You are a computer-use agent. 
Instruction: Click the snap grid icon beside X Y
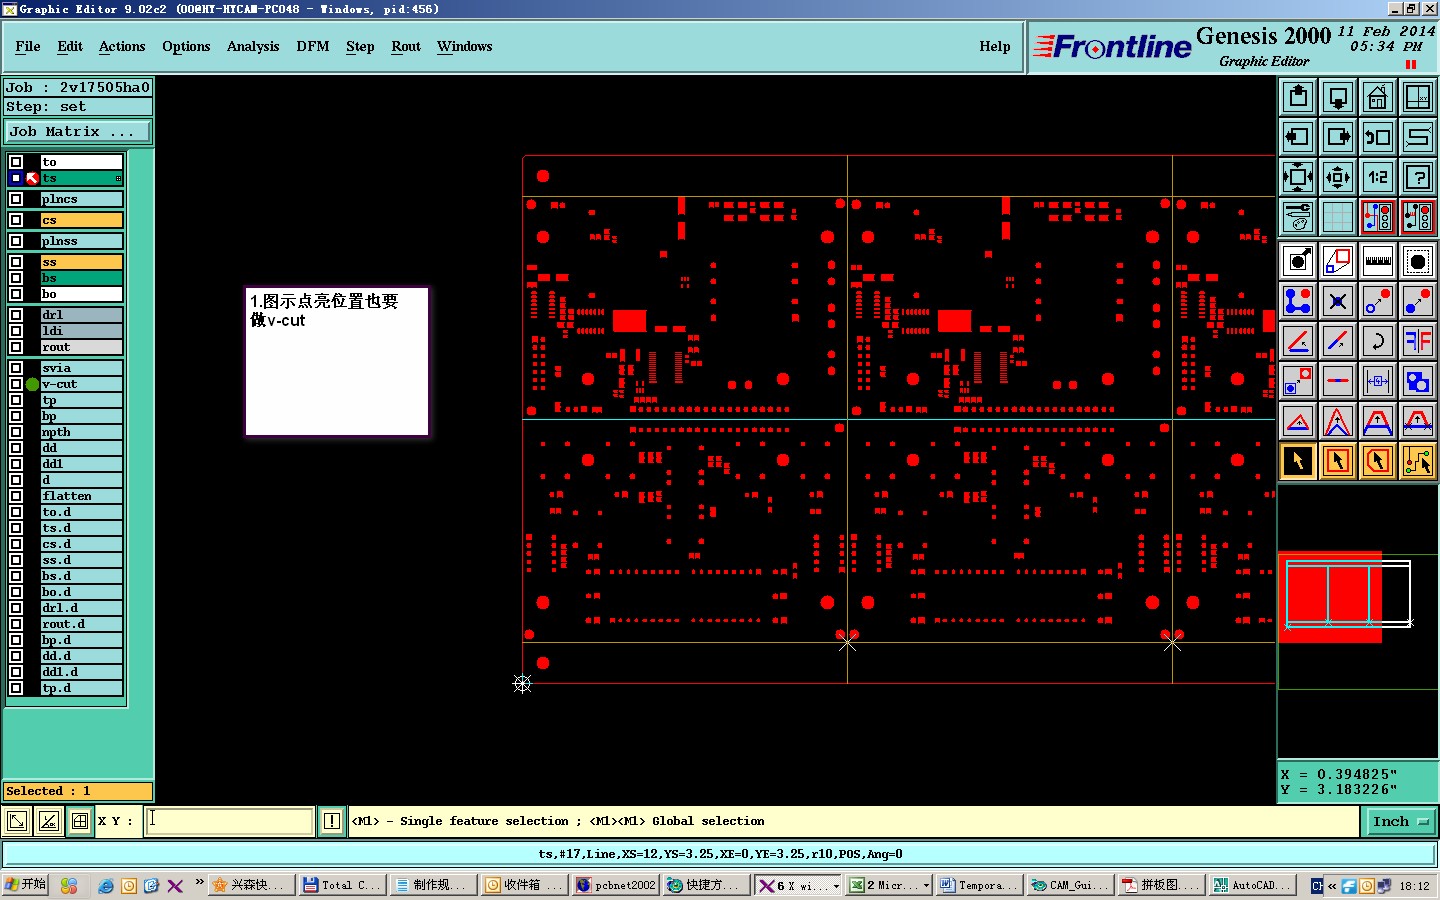pos(80,822)
